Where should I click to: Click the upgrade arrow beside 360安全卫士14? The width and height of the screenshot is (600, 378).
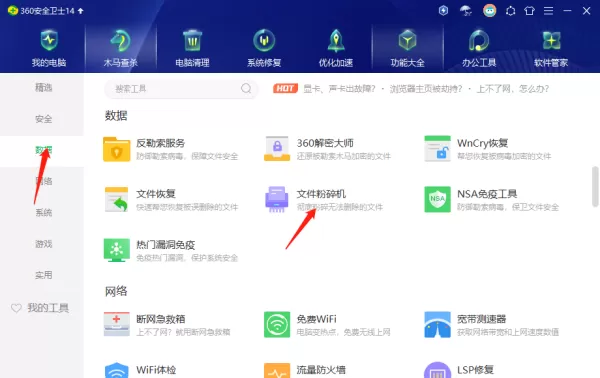80,11
